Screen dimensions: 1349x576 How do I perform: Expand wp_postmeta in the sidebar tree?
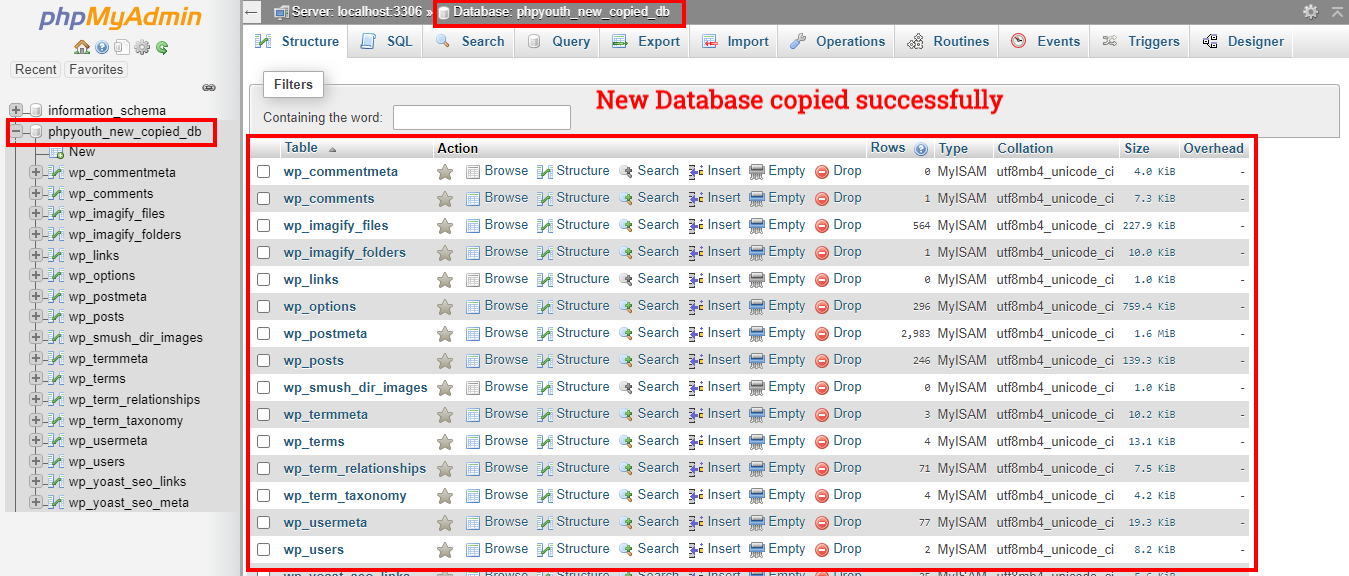pyautogui.click(x=36, y=297)
